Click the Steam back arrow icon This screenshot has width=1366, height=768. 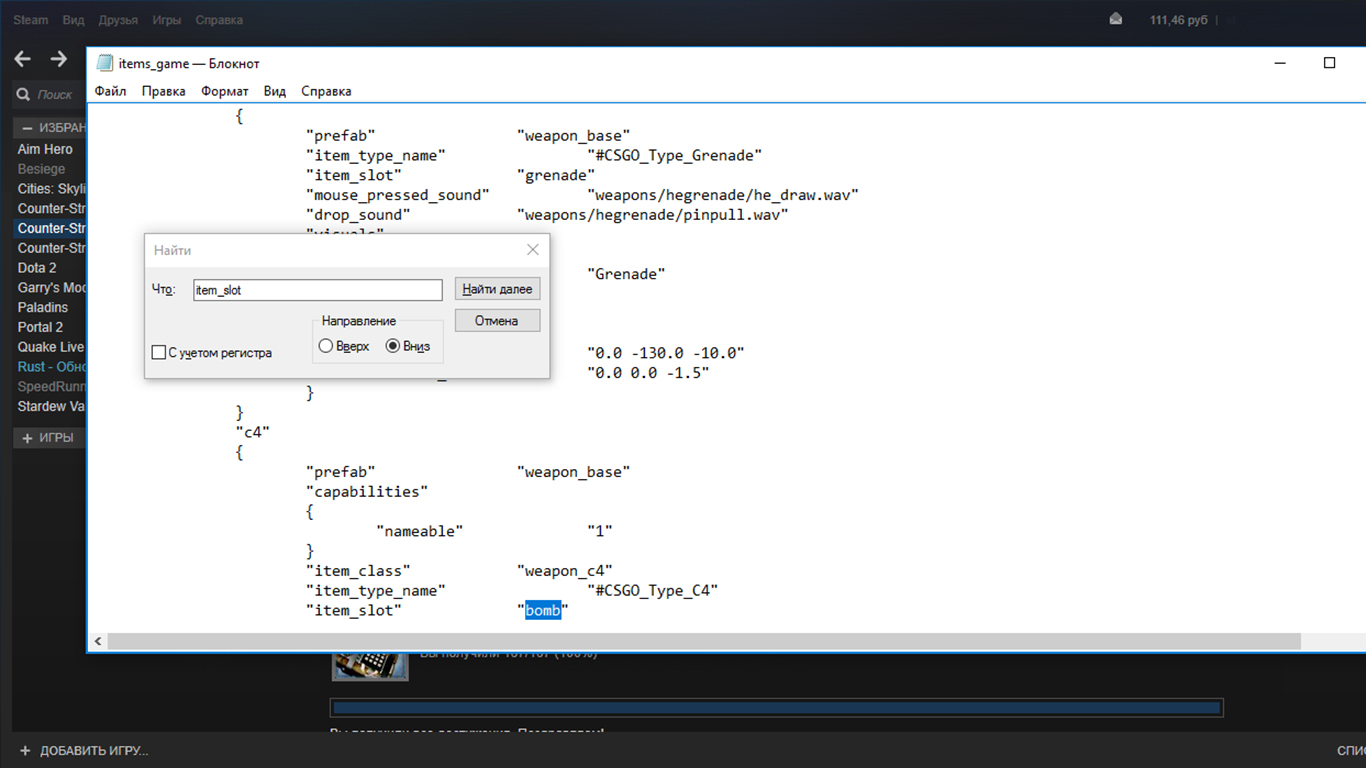tap(23, 60)
